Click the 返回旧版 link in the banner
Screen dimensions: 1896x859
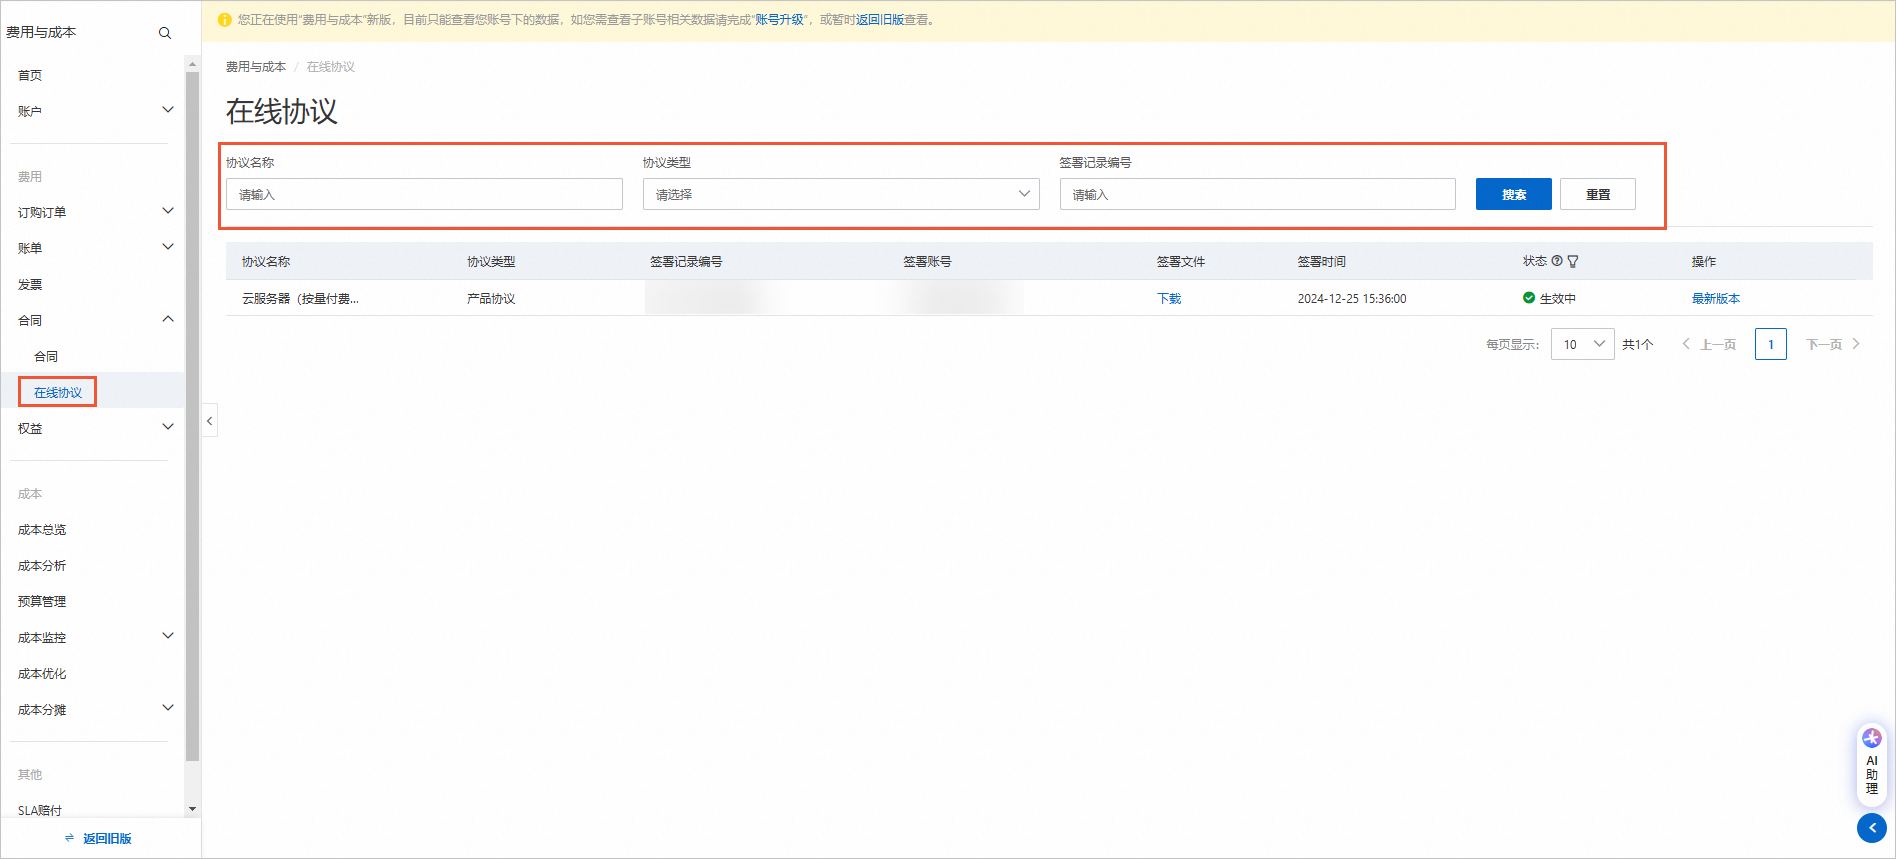pyautogui.click(x=880, y=20)
